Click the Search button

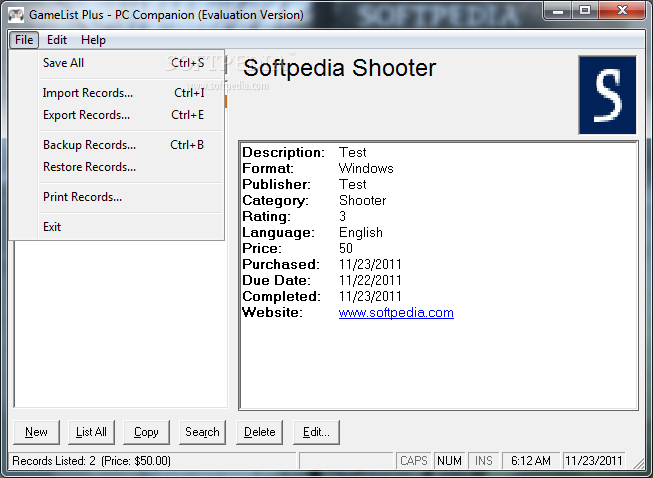pos(202,432)
